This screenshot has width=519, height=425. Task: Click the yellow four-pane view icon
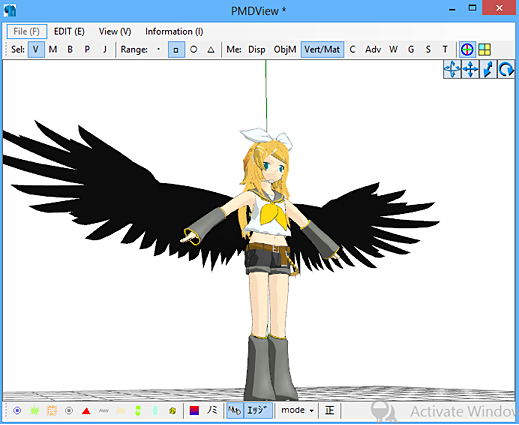[484, 50]
